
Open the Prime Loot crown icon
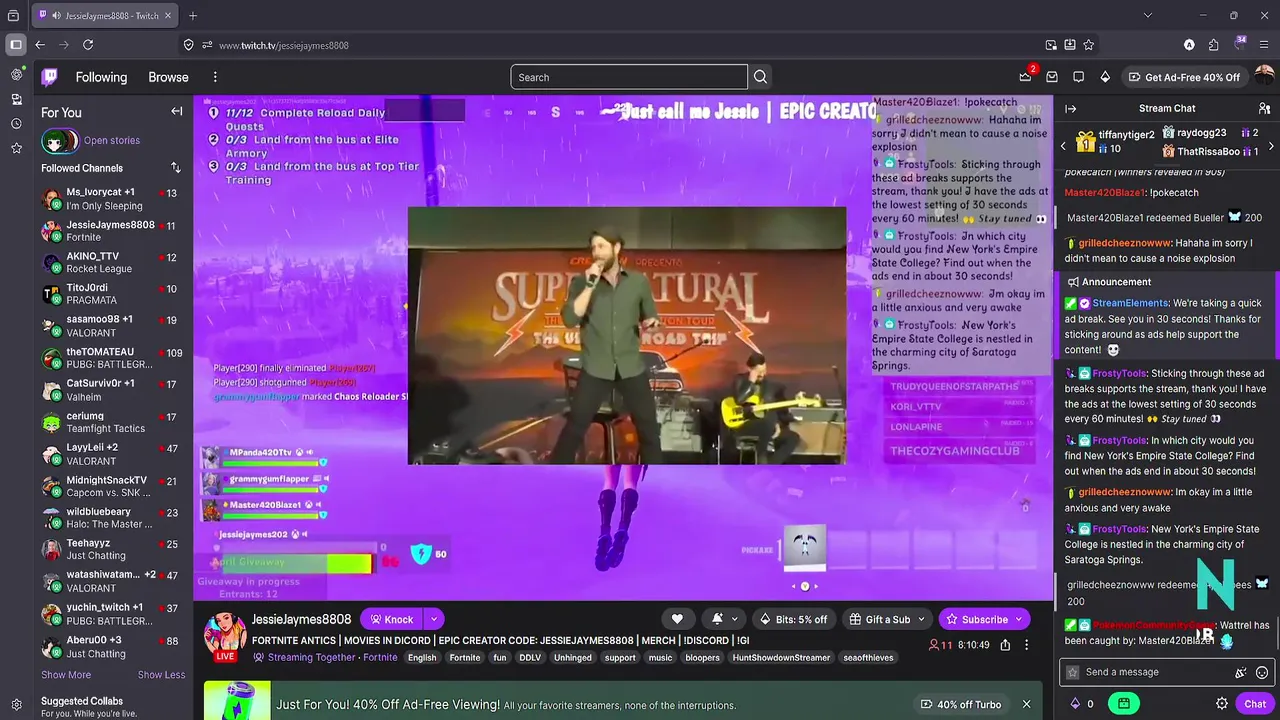pos(1025,77)
